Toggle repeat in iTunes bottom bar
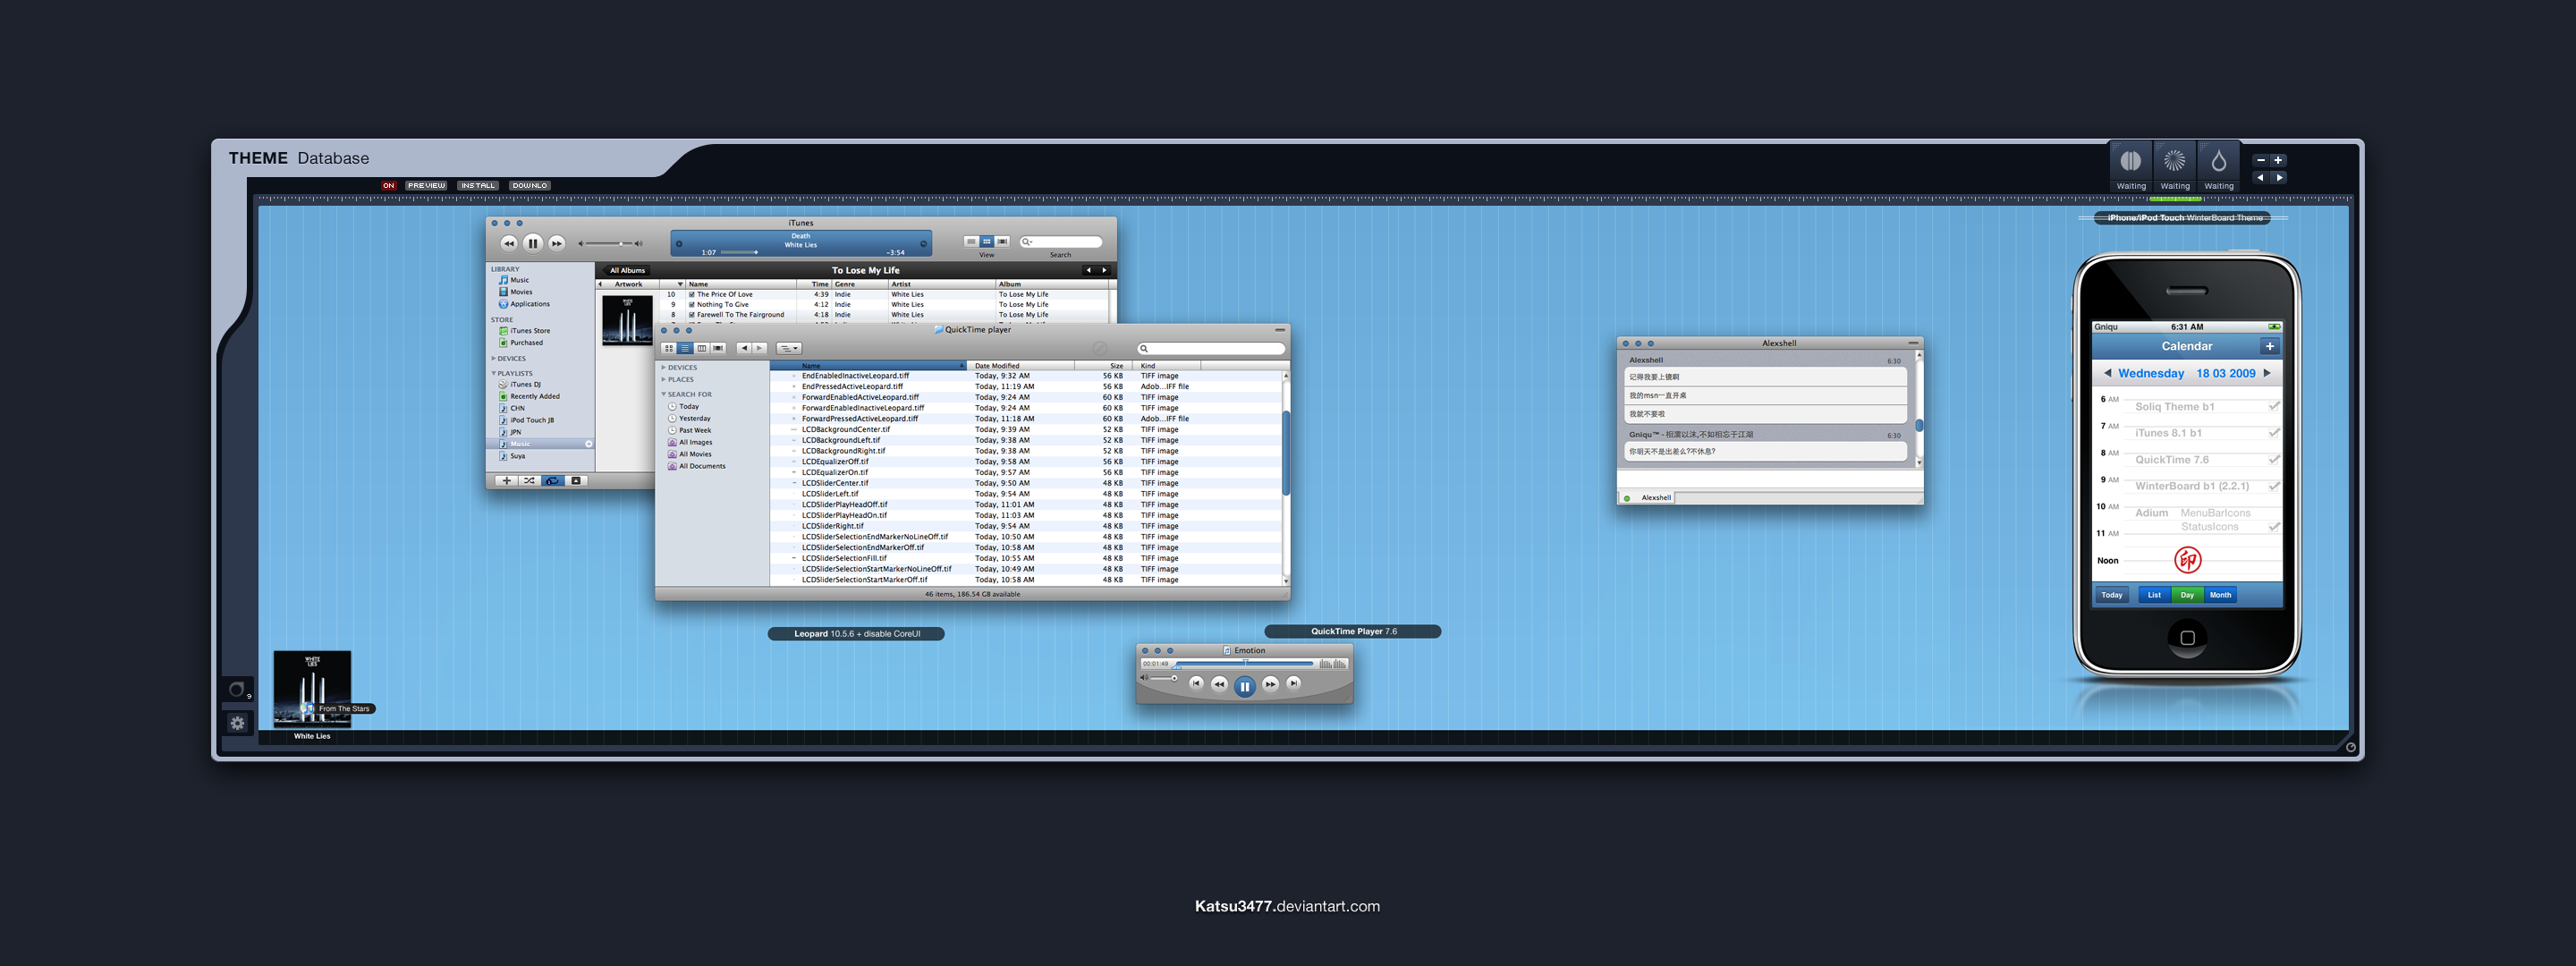This screenshot has width=2576, height=966. tap(552, 481)
